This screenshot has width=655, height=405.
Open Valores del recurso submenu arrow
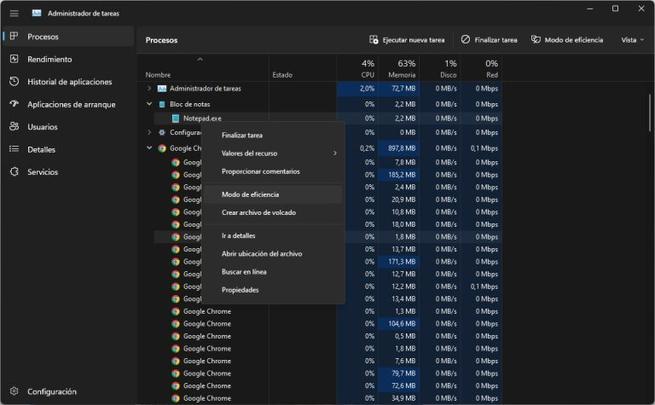coord(335,153)
